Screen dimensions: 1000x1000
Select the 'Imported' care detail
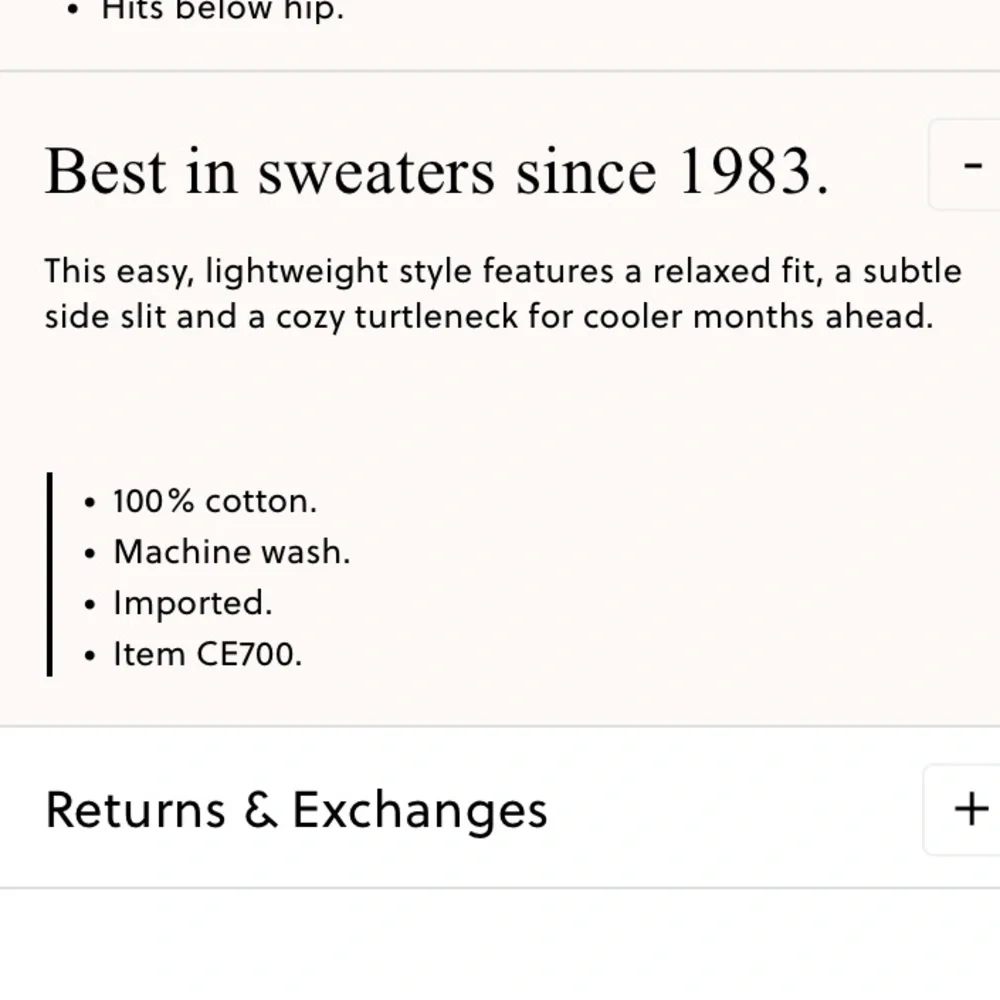pyautogui.click(x=194, y=602)
